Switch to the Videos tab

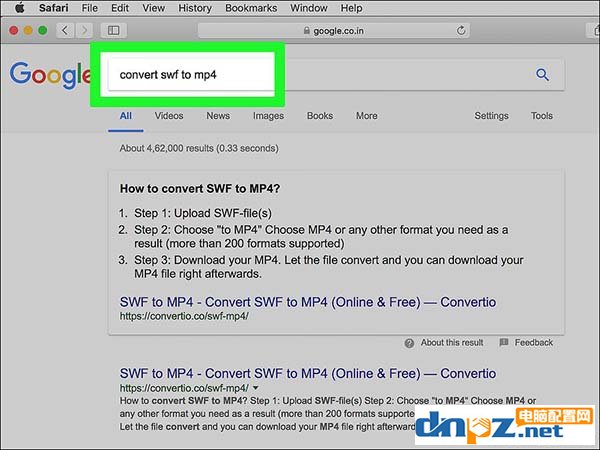(x=169, y=116)
